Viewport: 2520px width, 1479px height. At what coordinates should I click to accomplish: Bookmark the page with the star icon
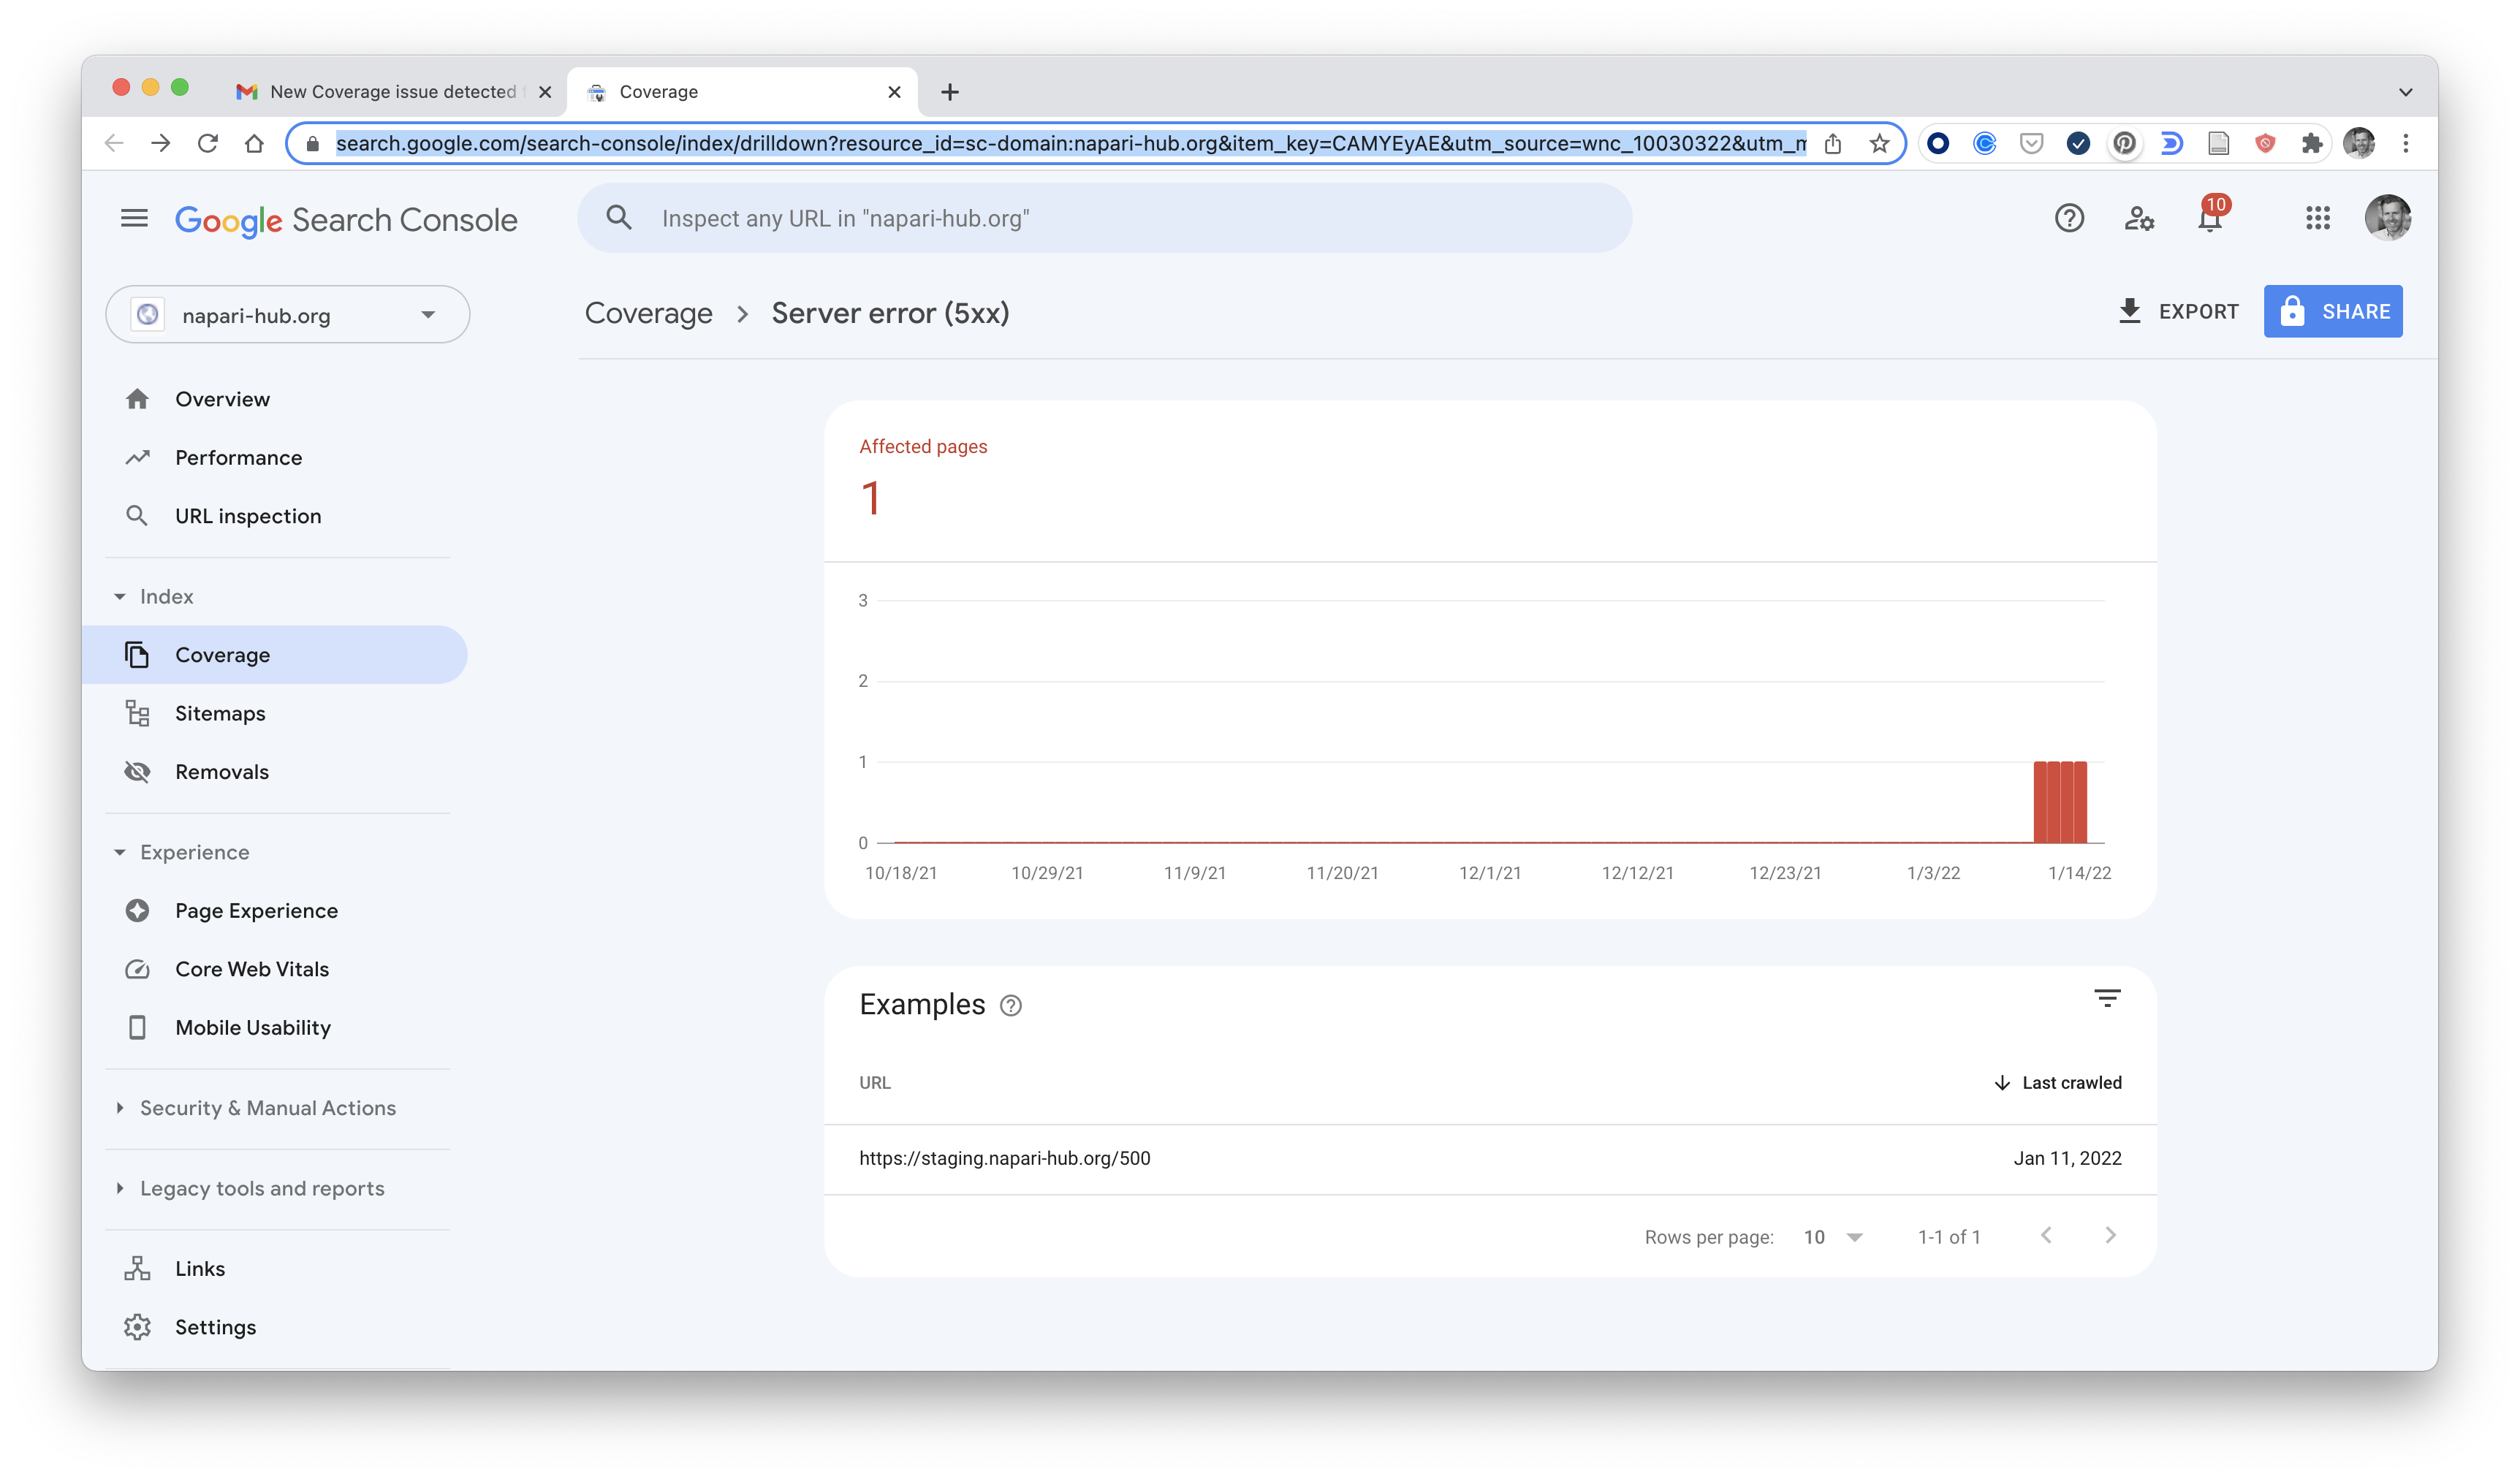(x=1880, y=143)
